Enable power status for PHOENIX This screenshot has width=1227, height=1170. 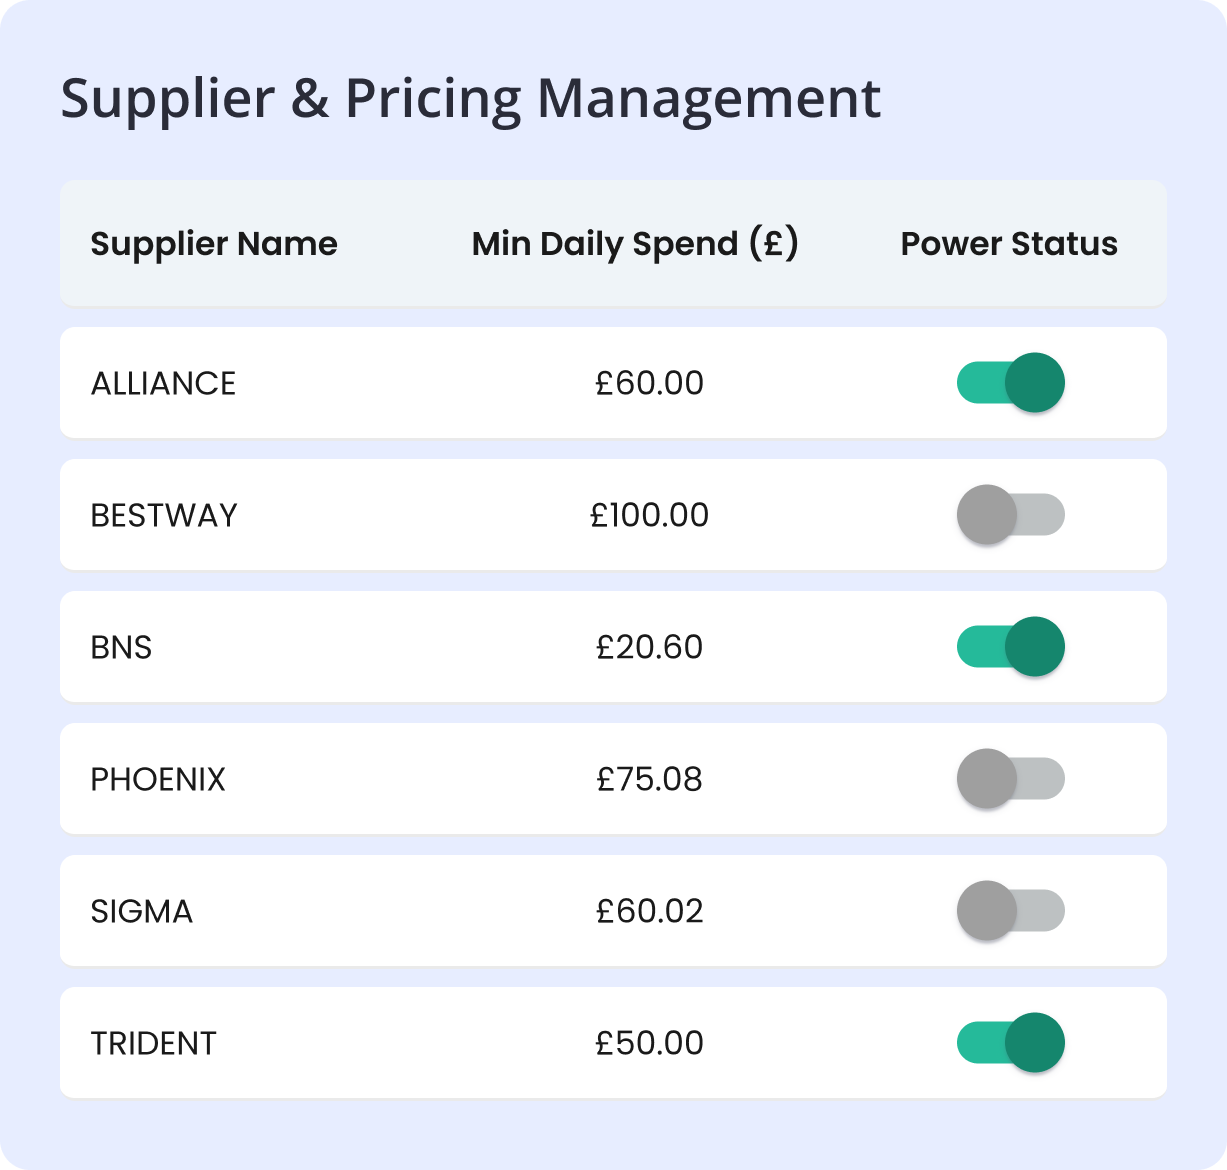(1011, 779)
